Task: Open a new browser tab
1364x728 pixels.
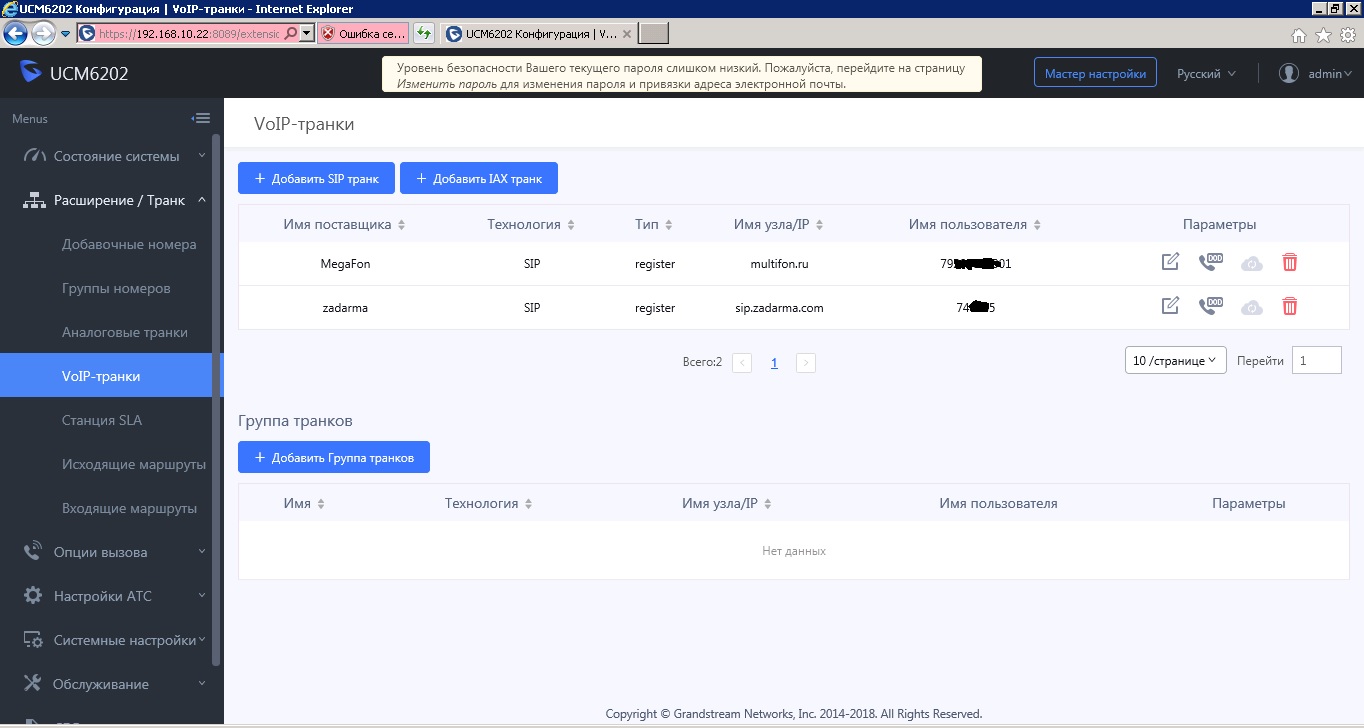Action: [653, 33]
